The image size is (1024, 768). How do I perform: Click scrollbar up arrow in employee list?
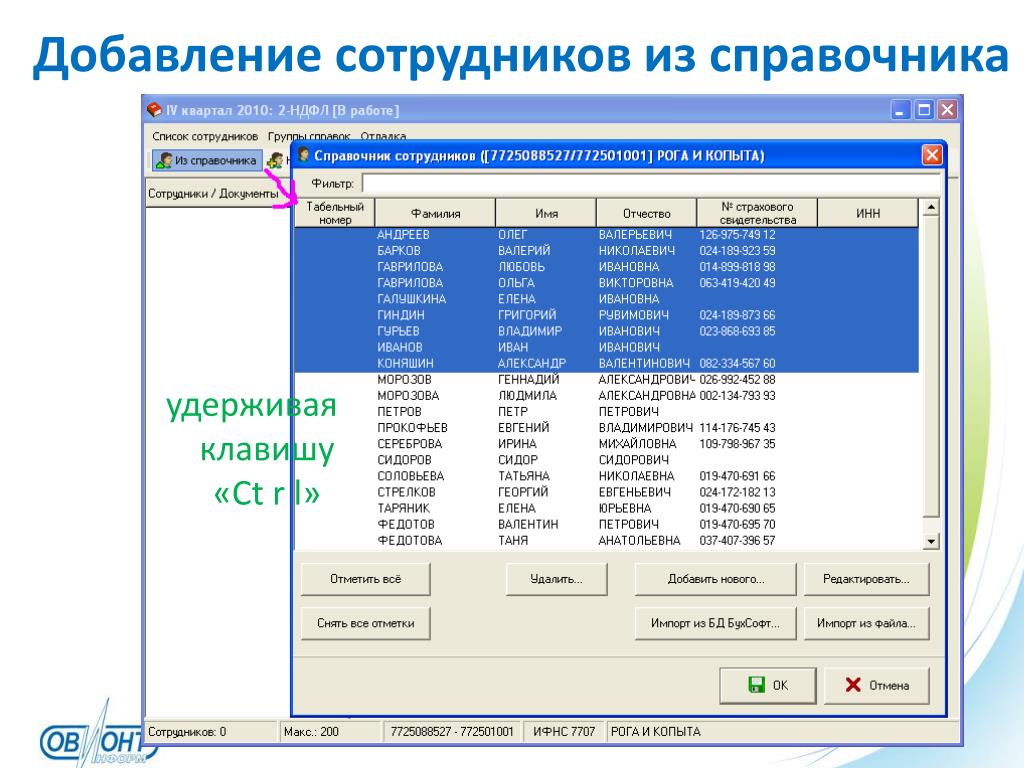[x=931, y=208]
